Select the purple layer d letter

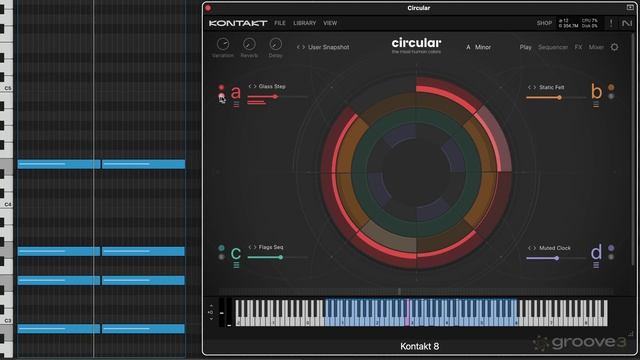596,252
